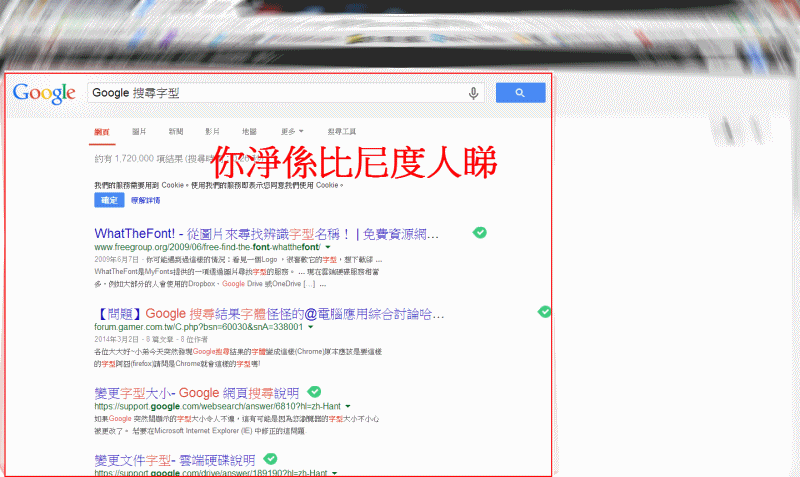
Task: Click the blue magnifier search button
Action: pyautogui.click(x=520, y=93)
